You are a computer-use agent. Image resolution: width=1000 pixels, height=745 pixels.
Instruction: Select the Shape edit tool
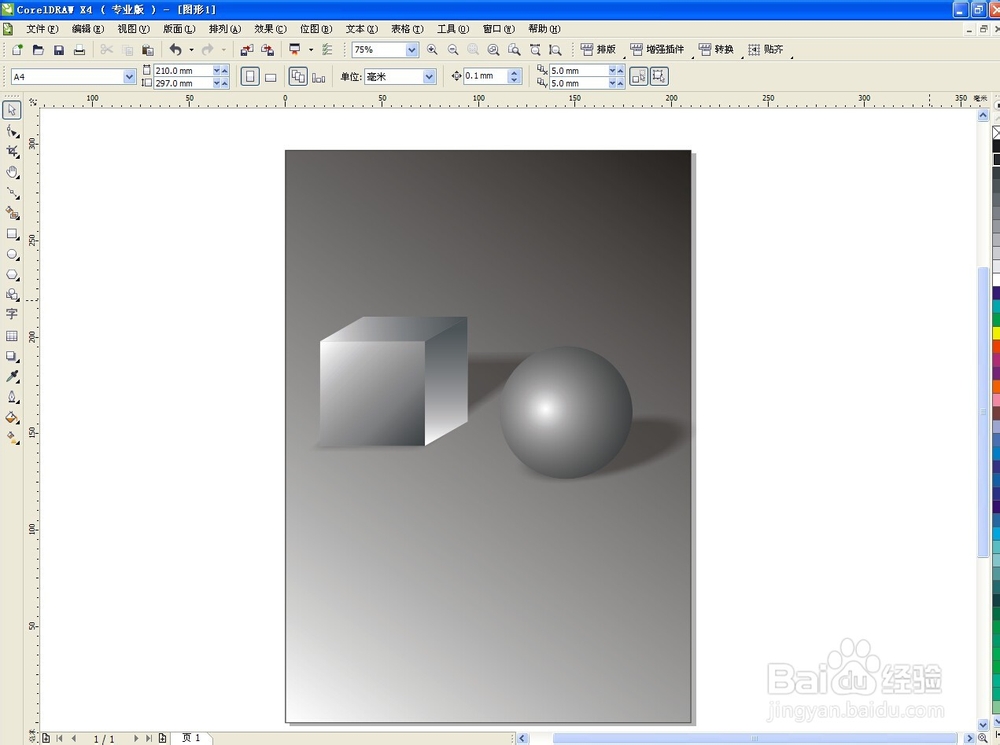(12, 131)
